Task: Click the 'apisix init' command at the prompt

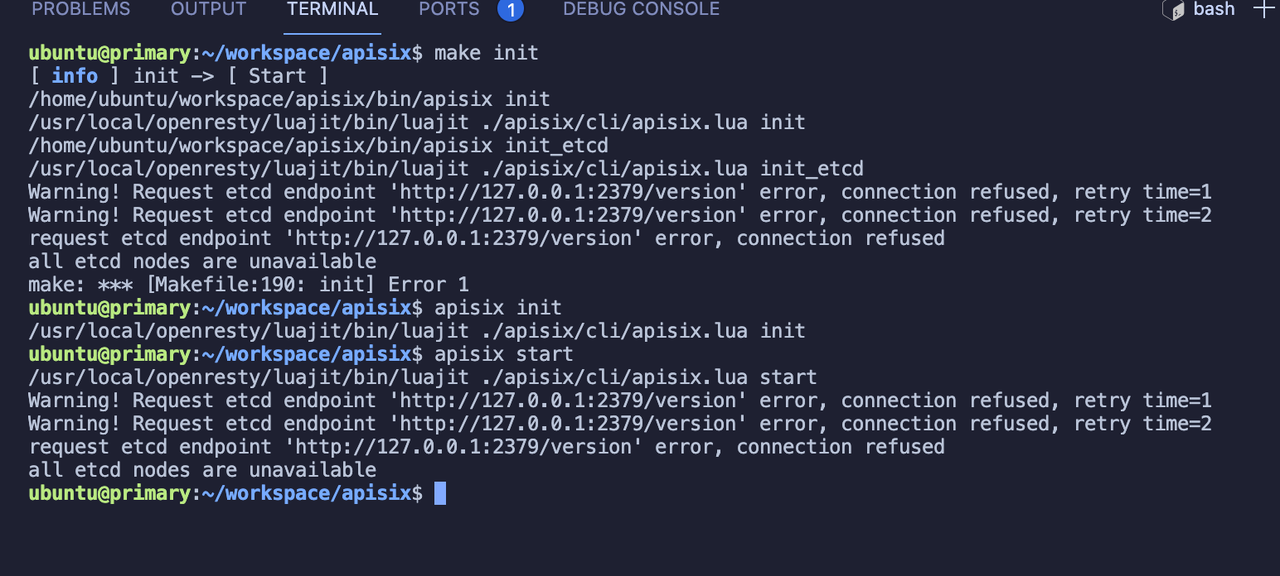Action: (x=498, y=307)
